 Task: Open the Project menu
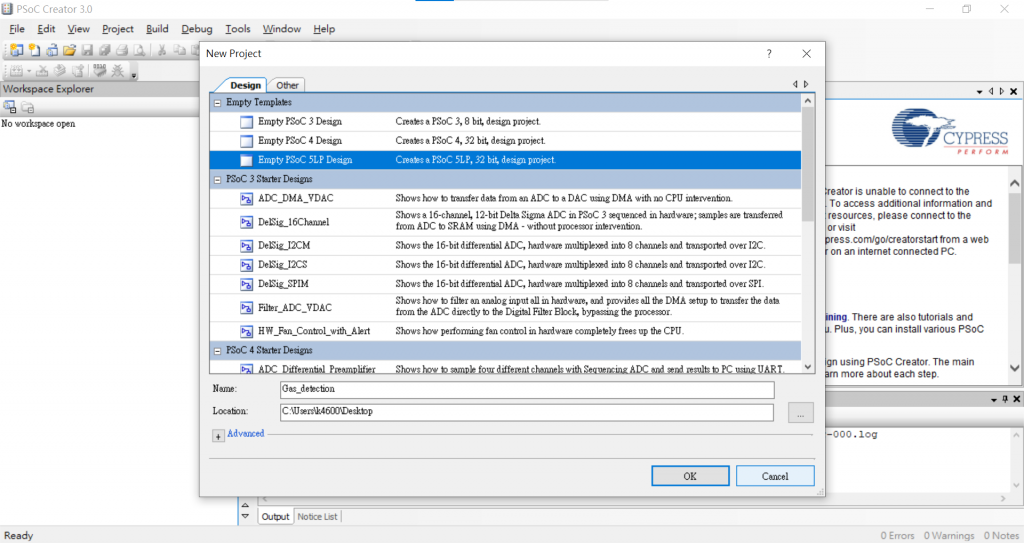pyautogui.click(x=118, y=29)
